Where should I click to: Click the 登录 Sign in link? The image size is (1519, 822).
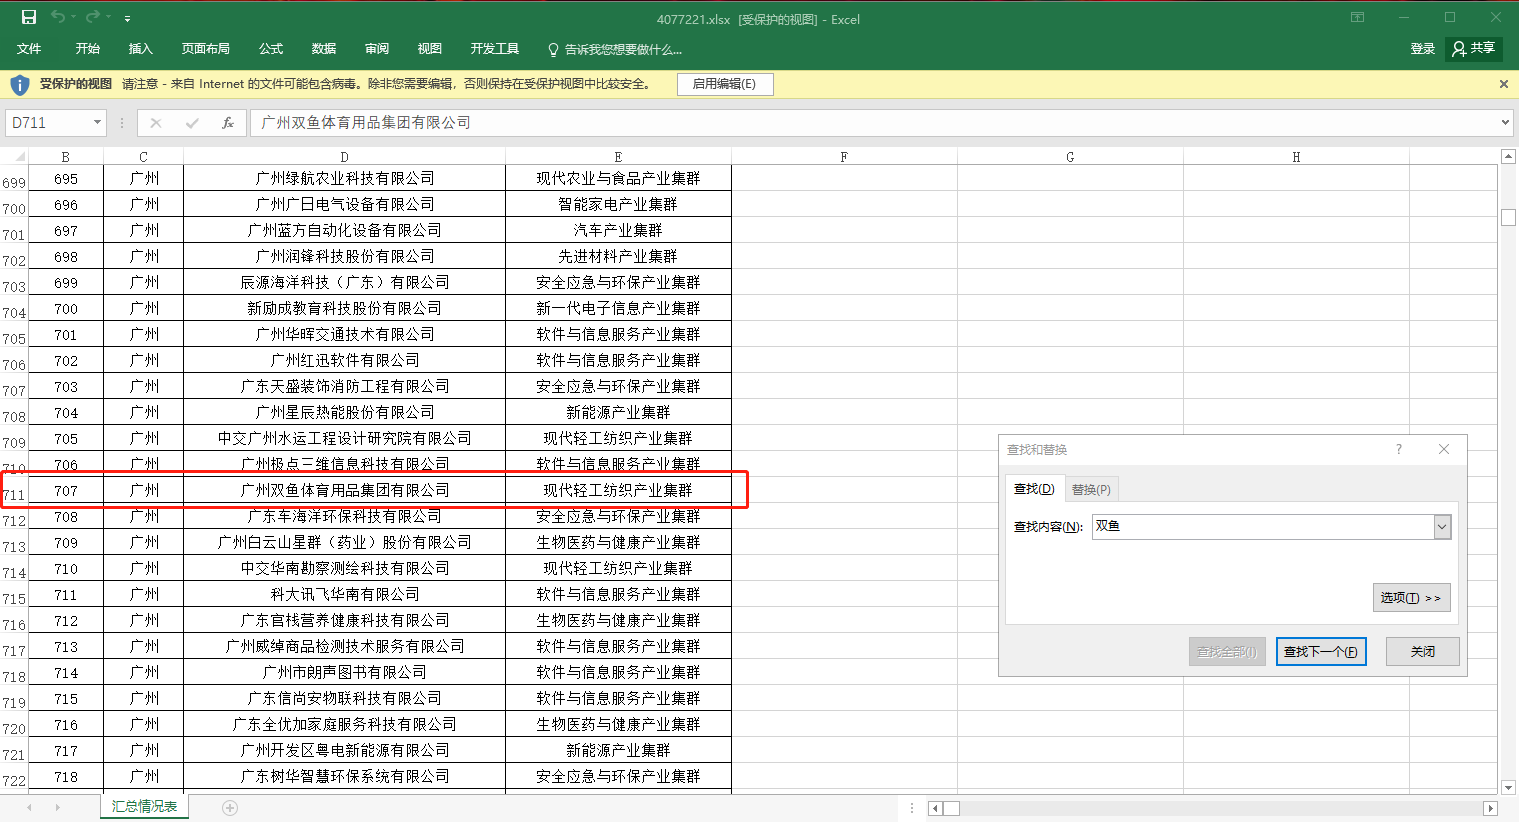point(1423,49)
